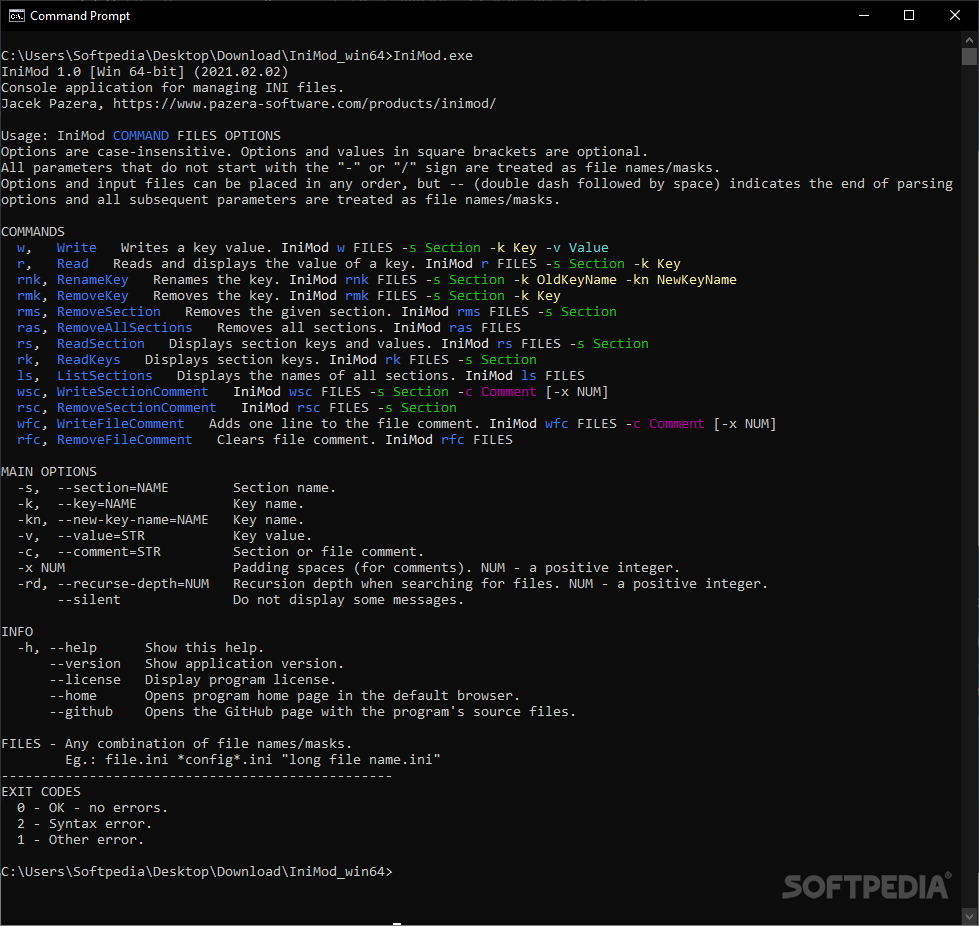Close the Command Prompt window
The width and height of the screenshot is (979, 926).
click(x=955, y=16)
